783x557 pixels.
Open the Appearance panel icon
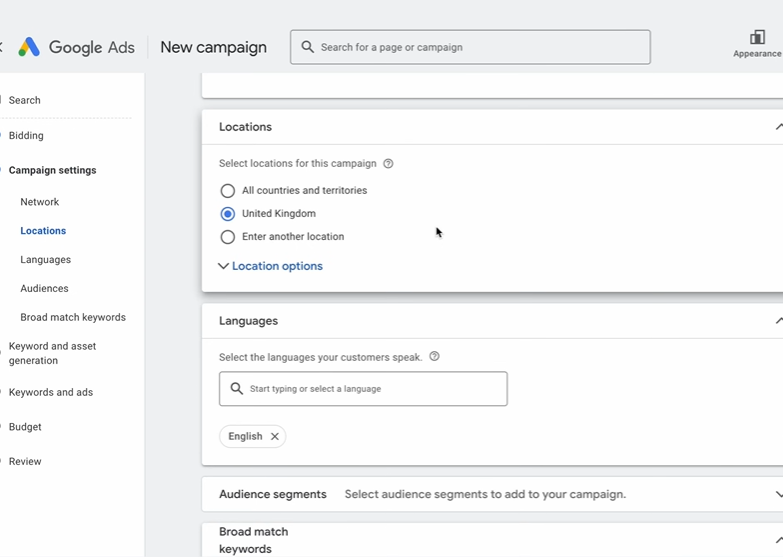tap(757, 38)
